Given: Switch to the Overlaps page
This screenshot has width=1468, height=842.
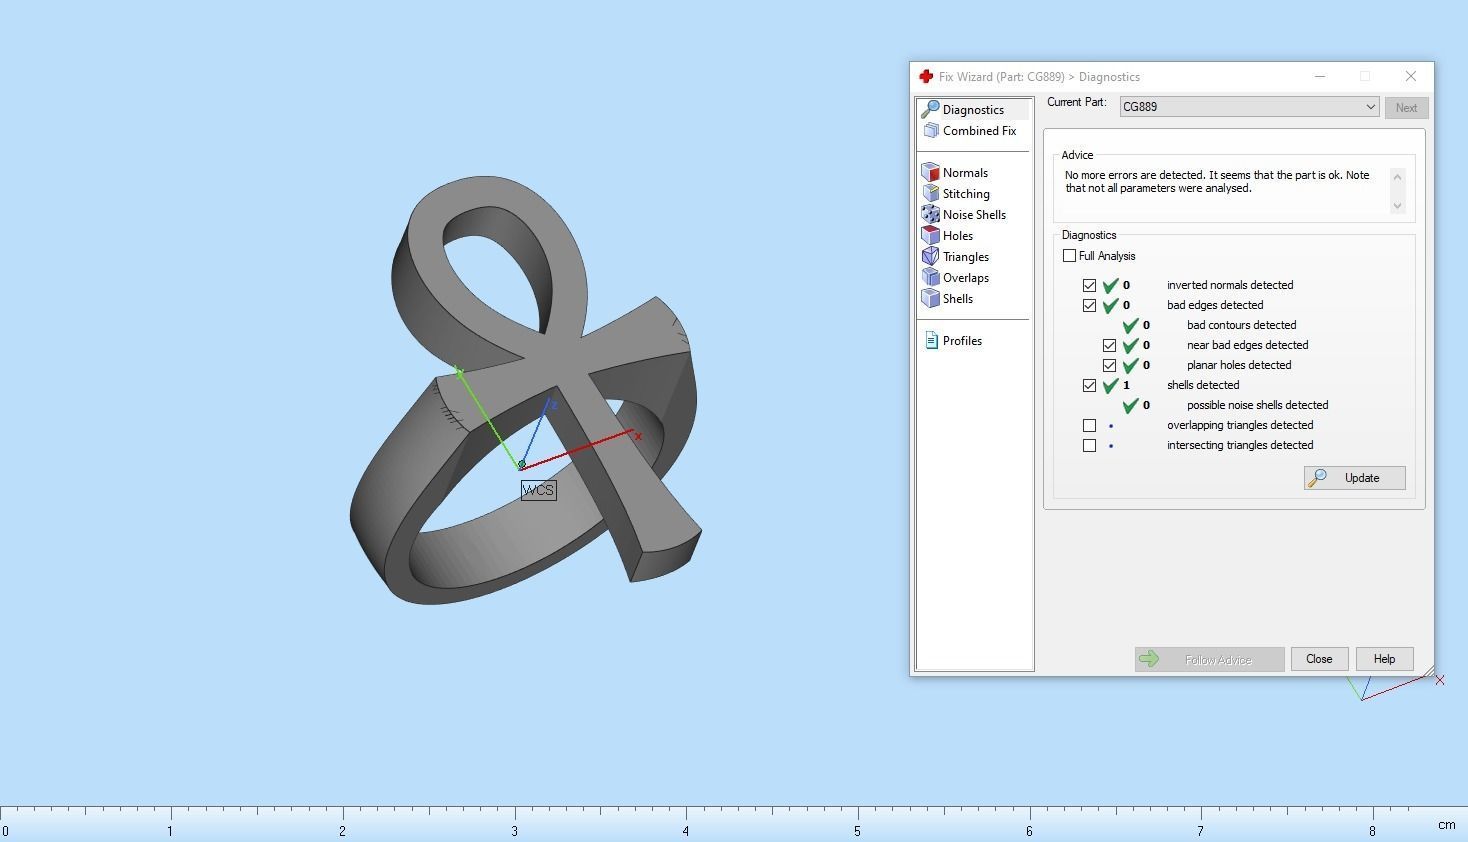Looking at the screenshot, I should pos(965,278).
